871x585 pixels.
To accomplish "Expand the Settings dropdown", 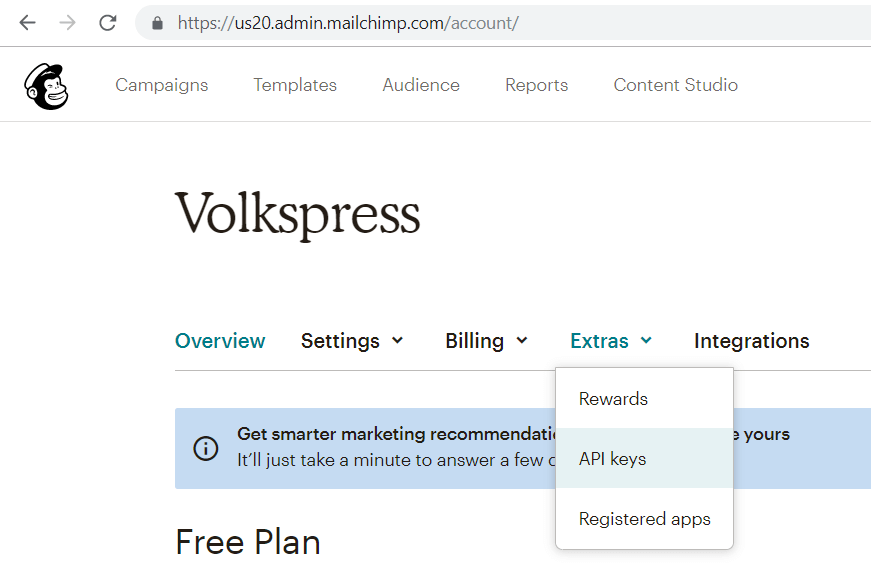I will click(352, 341).
